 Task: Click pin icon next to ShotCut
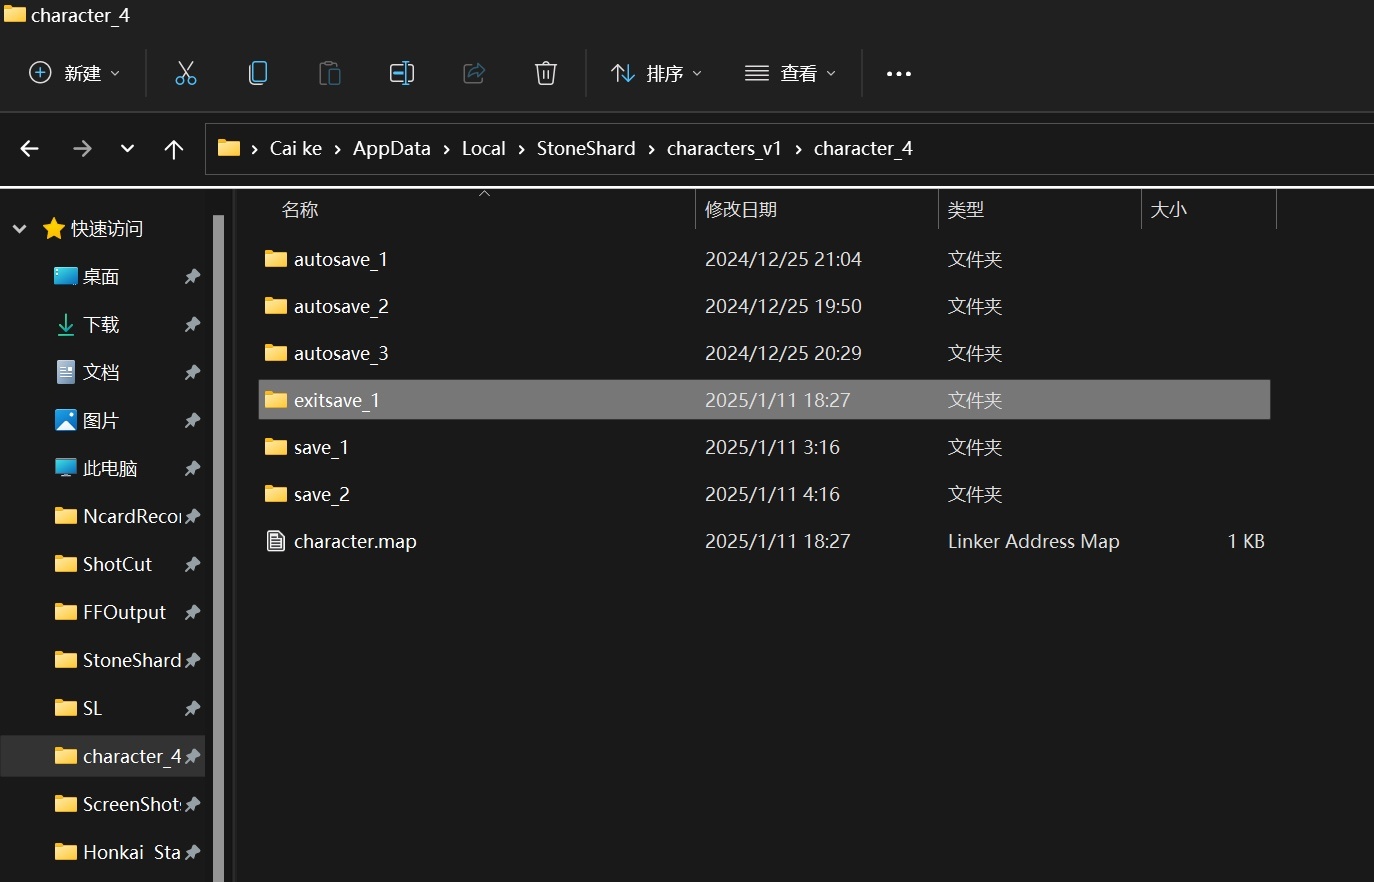193,564
